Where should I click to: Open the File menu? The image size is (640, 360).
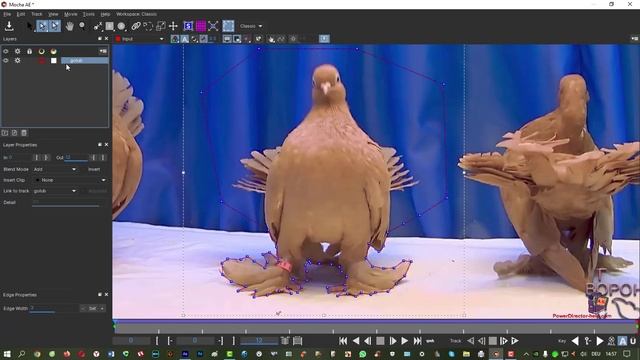tap(7, 14)
